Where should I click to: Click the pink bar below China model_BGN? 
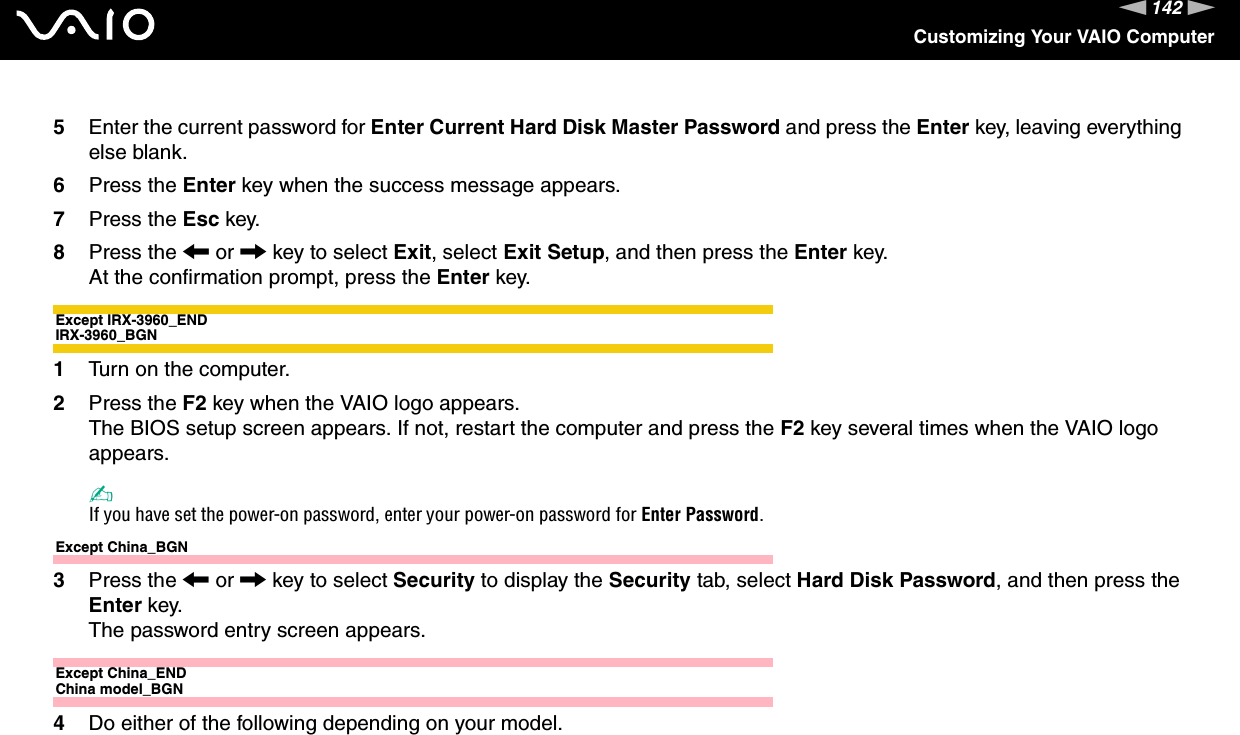(413, 702)
